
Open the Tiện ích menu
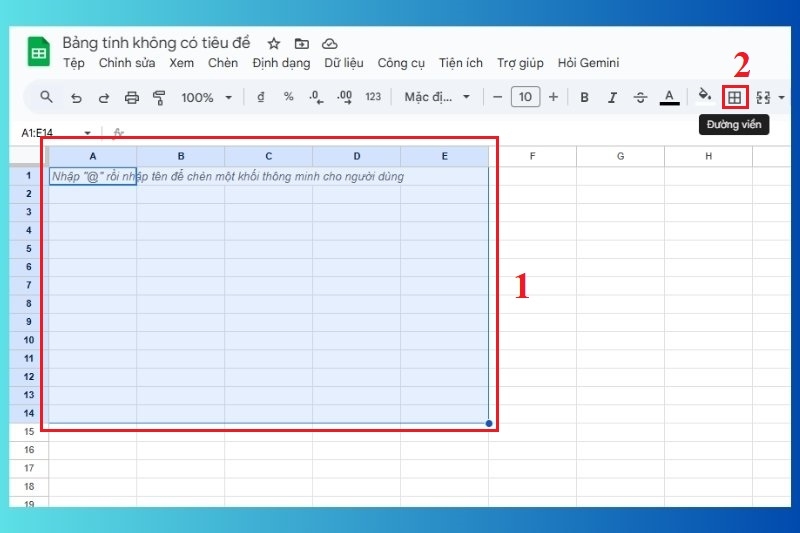(461, 63)
